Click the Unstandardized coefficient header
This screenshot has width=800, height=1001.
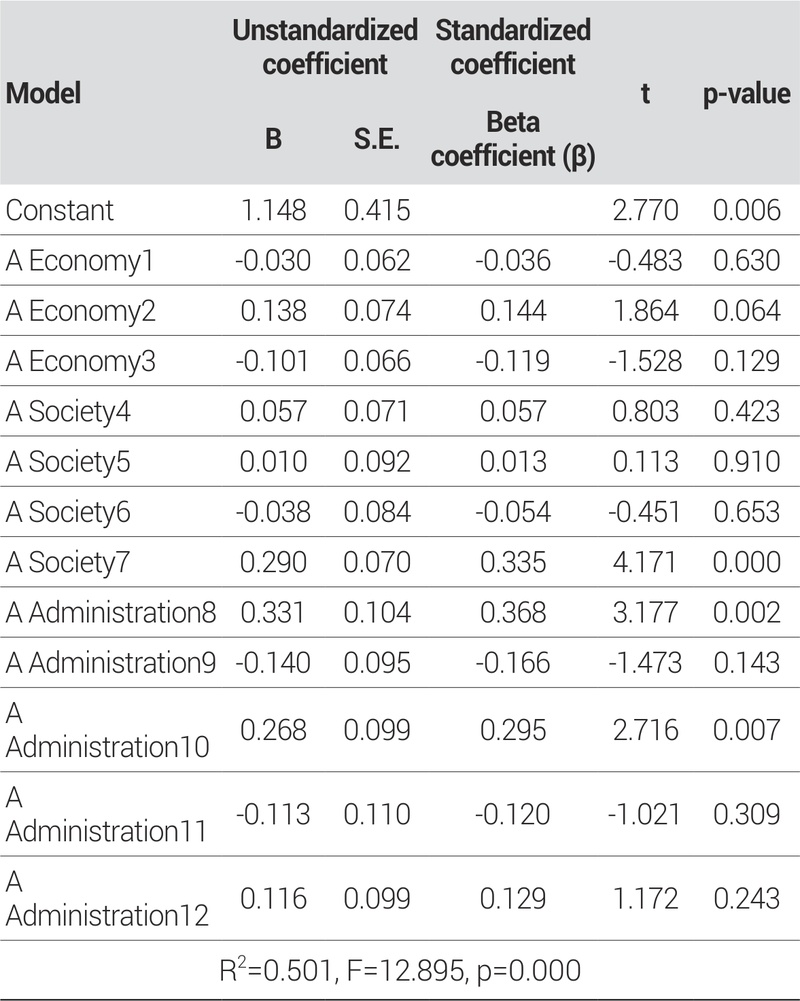(324, 47)
